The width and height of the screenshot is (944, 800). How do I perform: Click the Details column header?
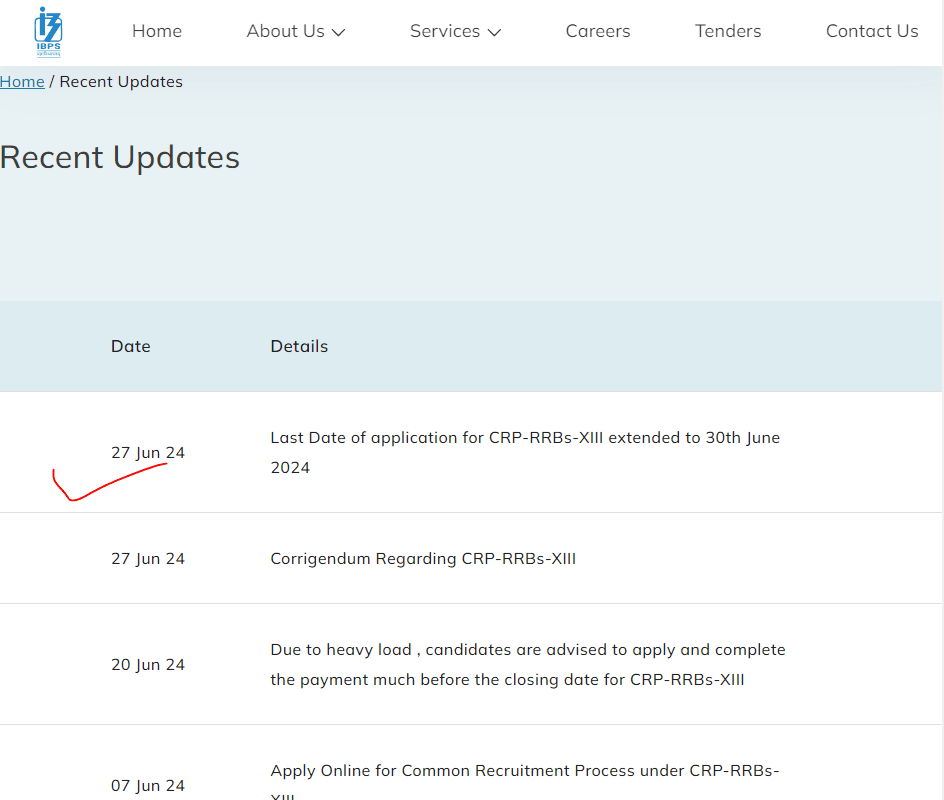tap(299, 346)
